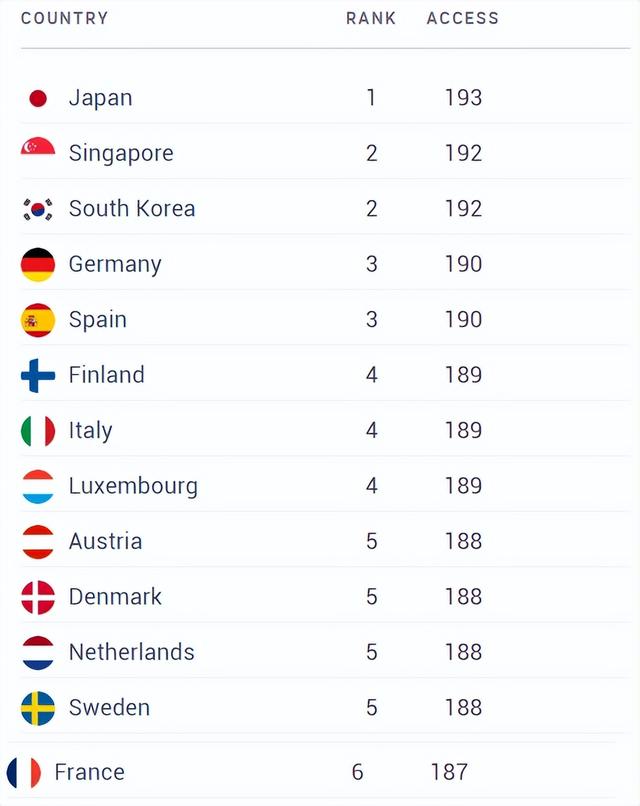The height and width of the screenshot is (806, 640).
Task: Click the Austria flag icon
Action: 38,542
